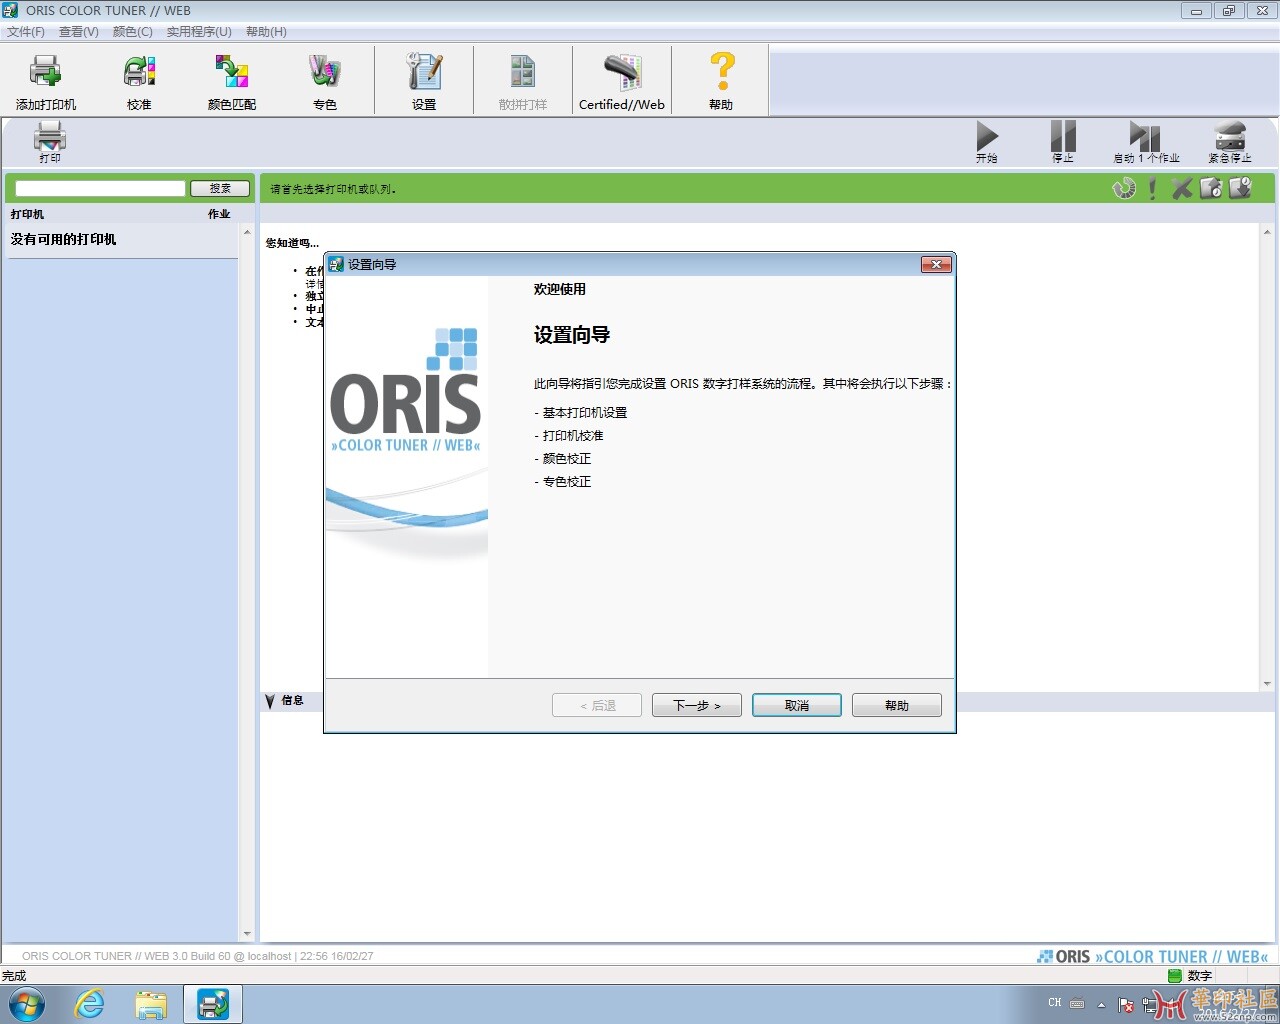
Task: Click the 搜索 search button
Action: [220, 188]
